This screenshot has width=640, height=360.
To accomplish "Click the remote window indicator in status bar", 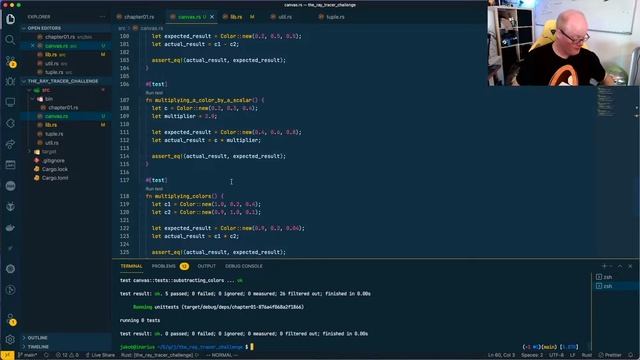I will tap(7, 355).
